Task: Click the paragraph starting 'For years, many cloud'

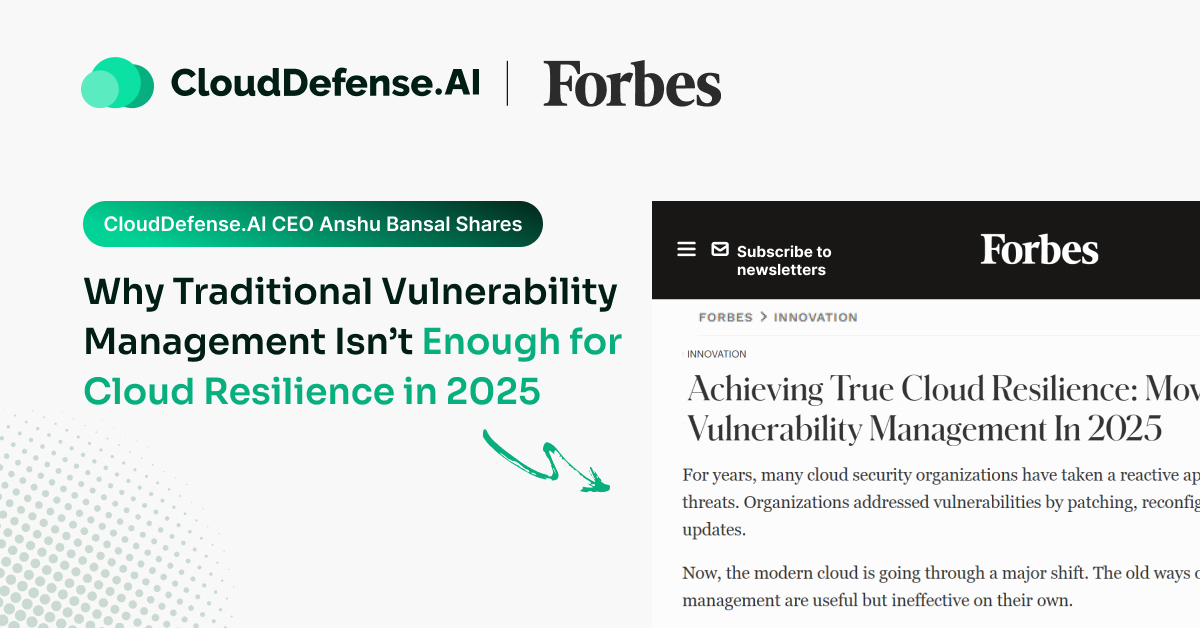Action: pos(940,502)
